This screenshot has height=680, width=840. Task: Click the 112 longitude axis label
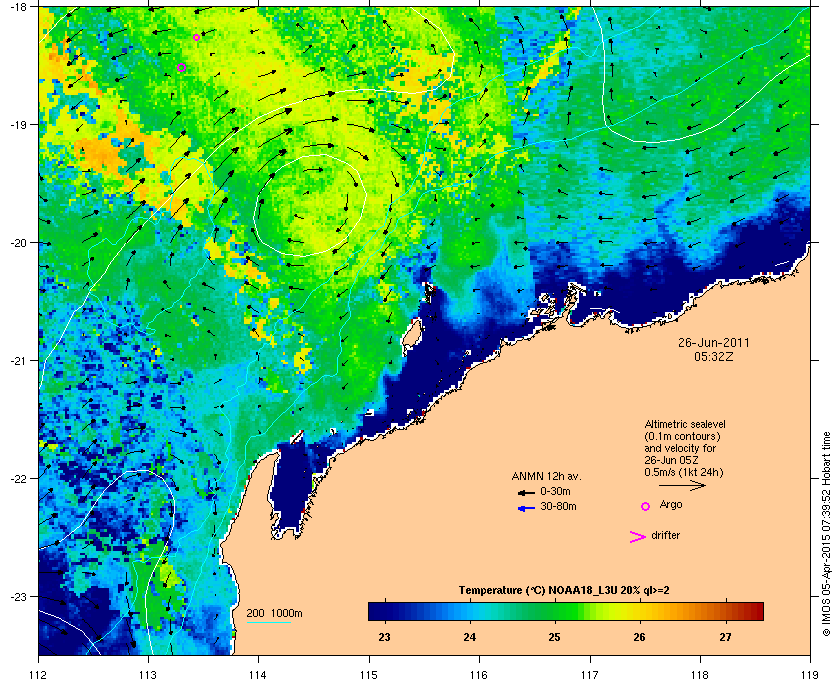[x=39, y=674]
